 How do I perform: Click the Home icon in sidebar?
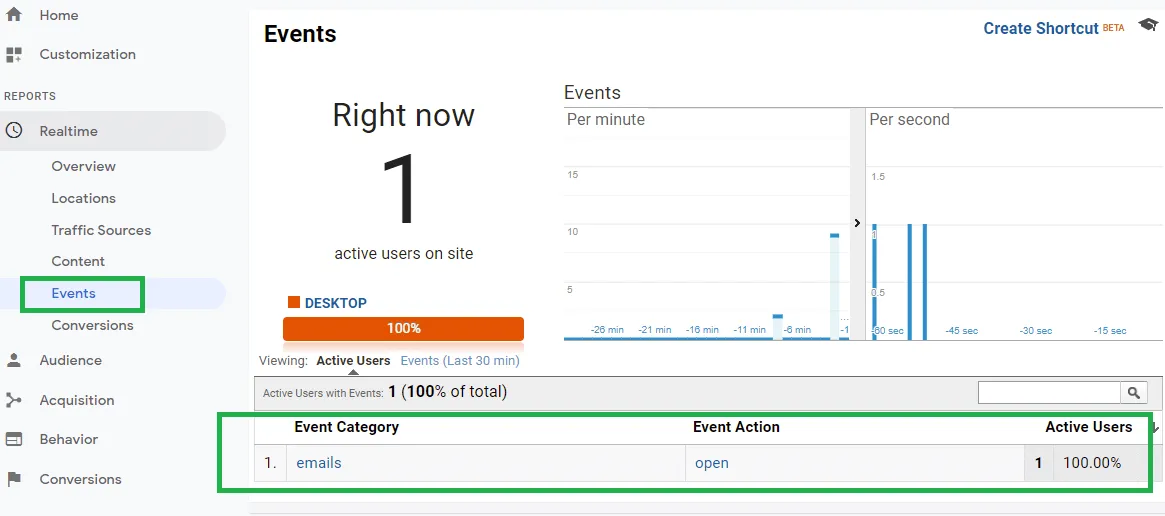click(13, 14)
